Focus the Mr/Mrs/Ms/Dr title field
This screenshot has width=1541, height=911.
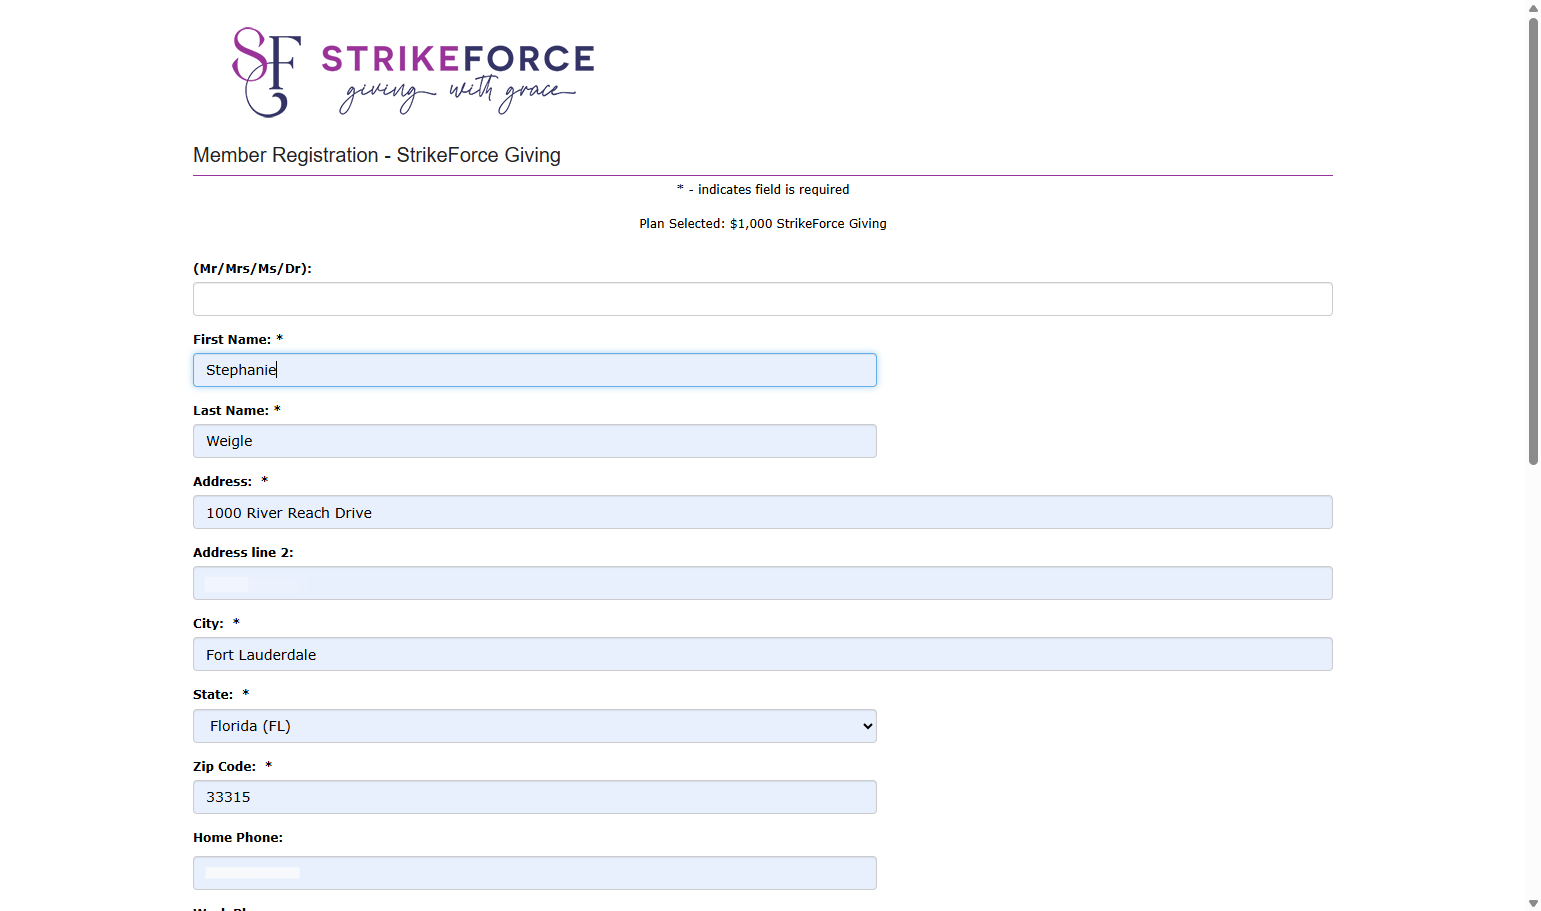[762, 299]
